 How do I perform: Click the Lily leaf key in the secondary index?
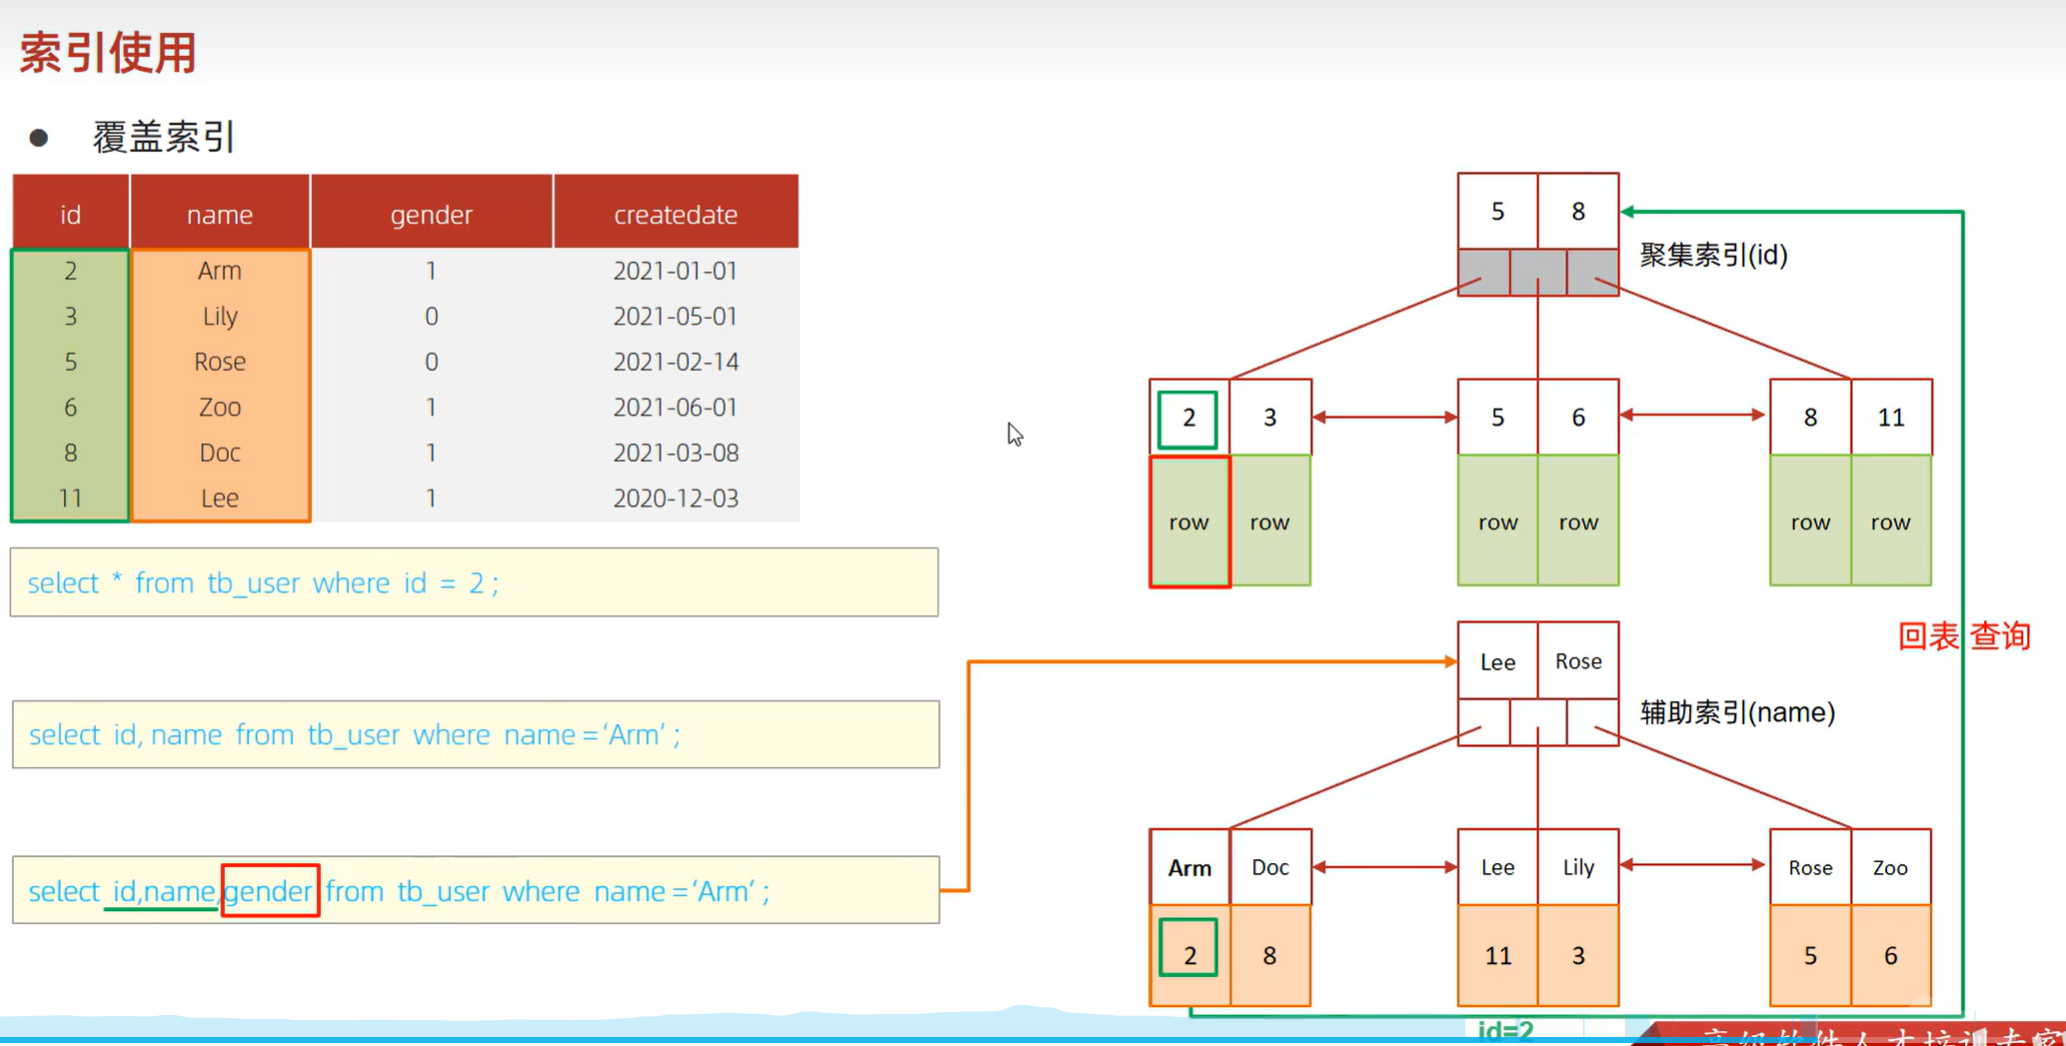click(1578, 867)
